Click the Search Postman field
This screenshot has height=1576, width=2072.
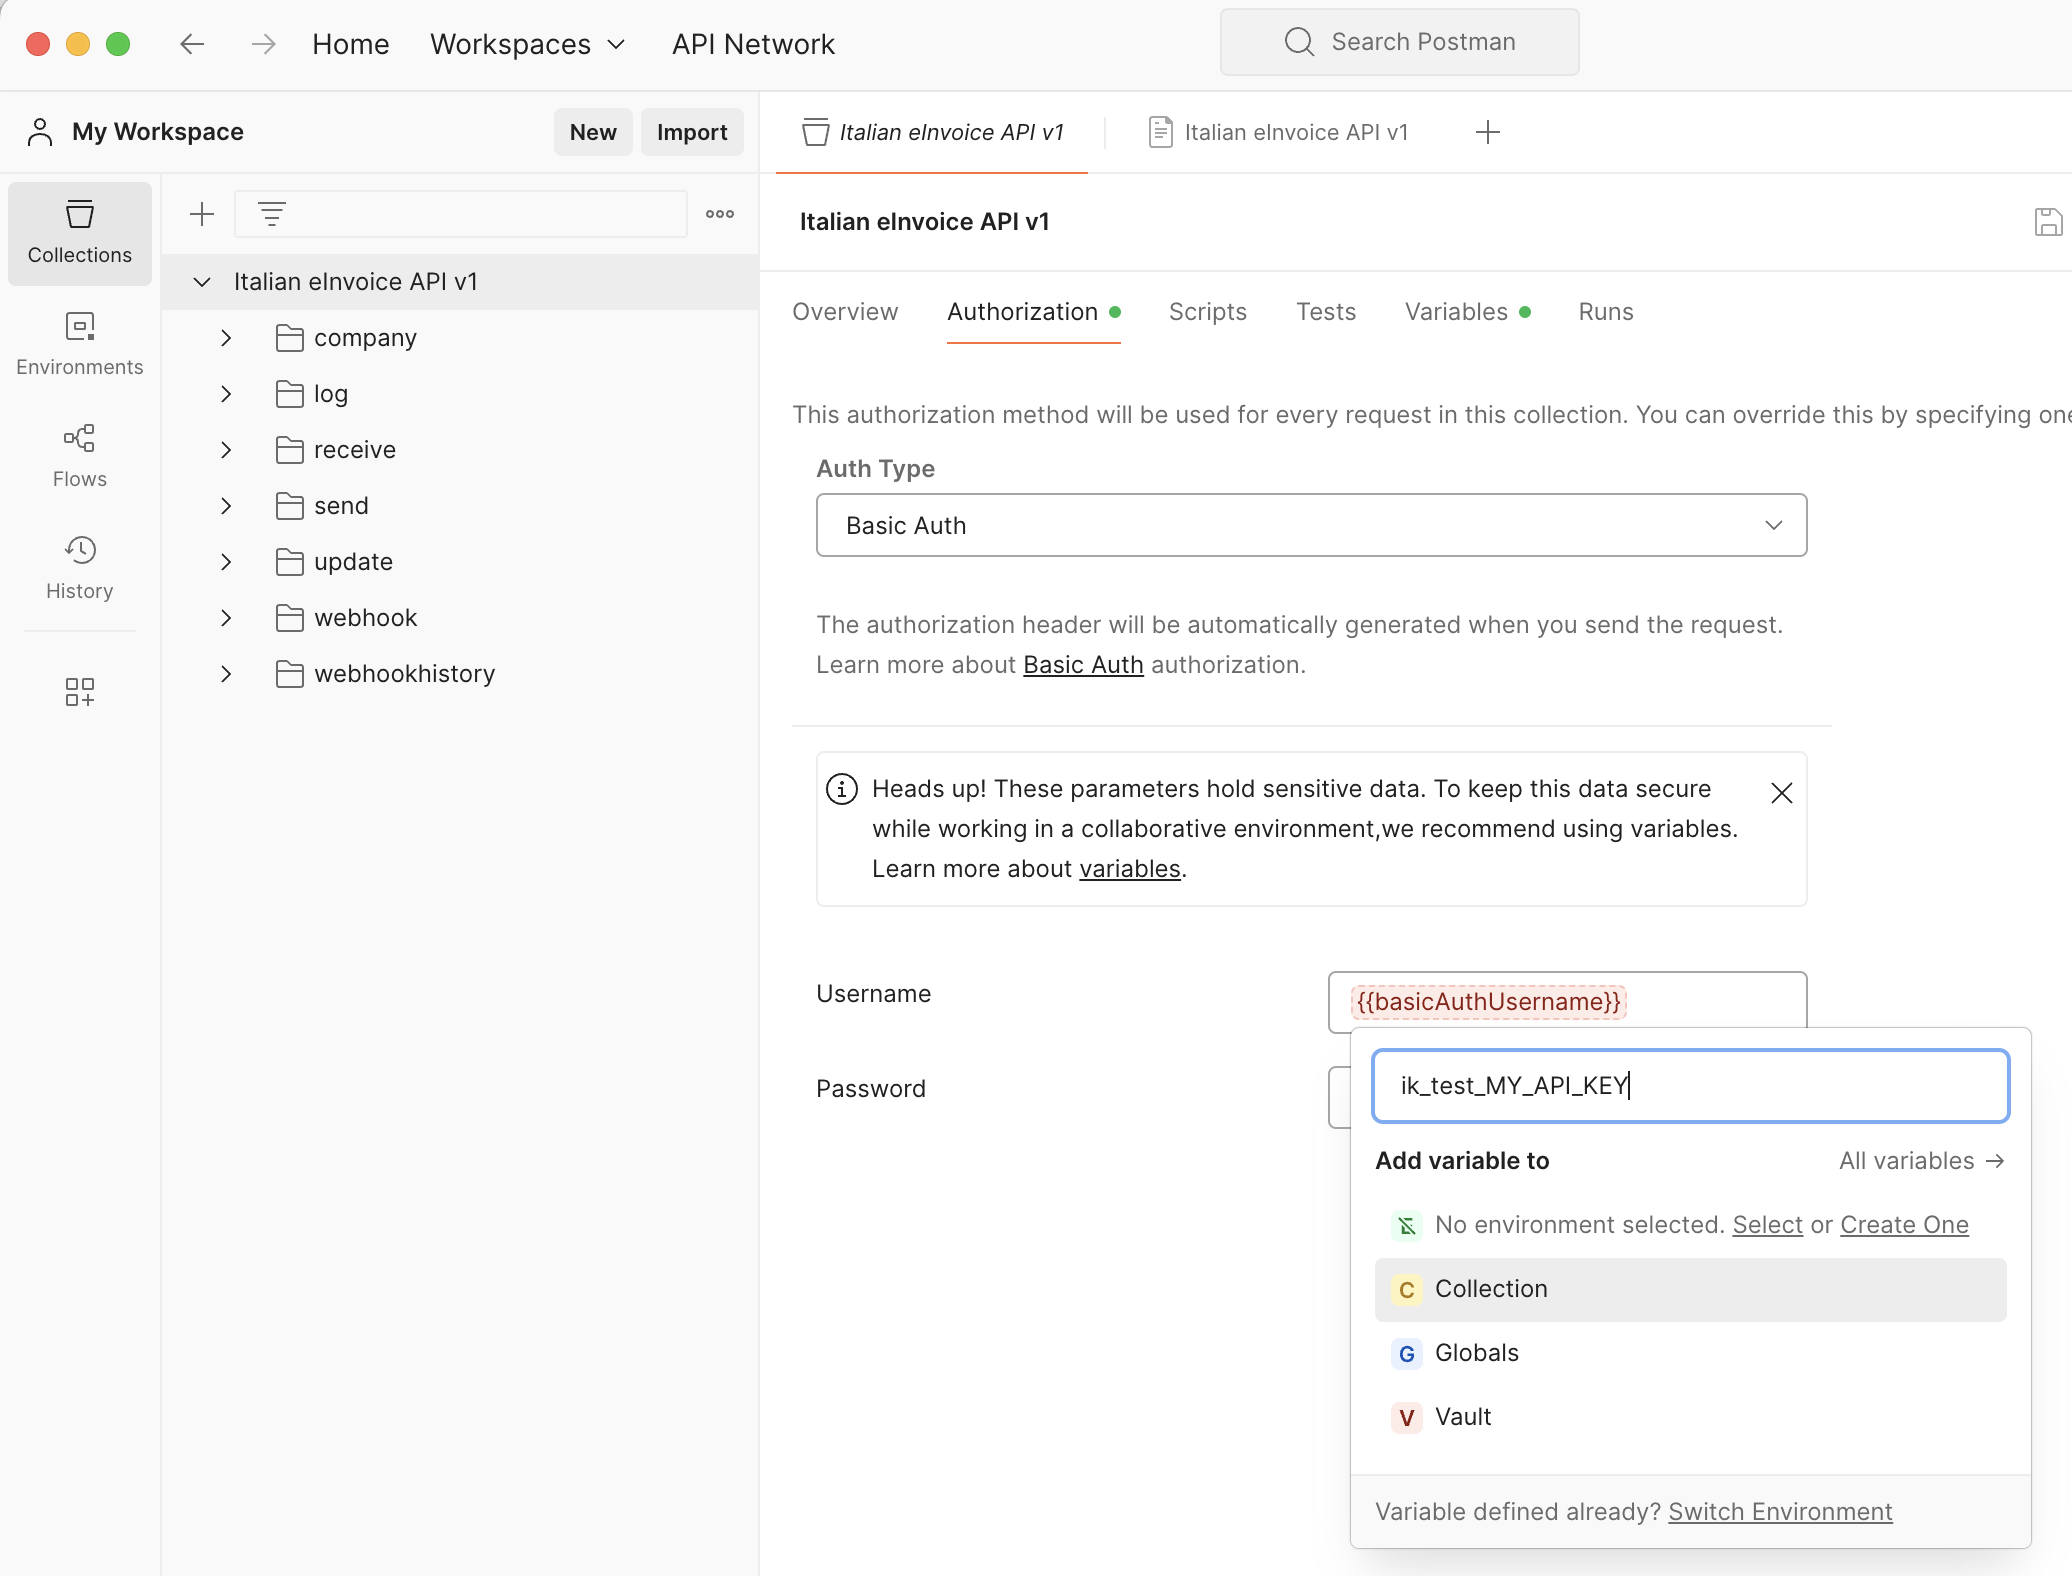pos(1399,42)
